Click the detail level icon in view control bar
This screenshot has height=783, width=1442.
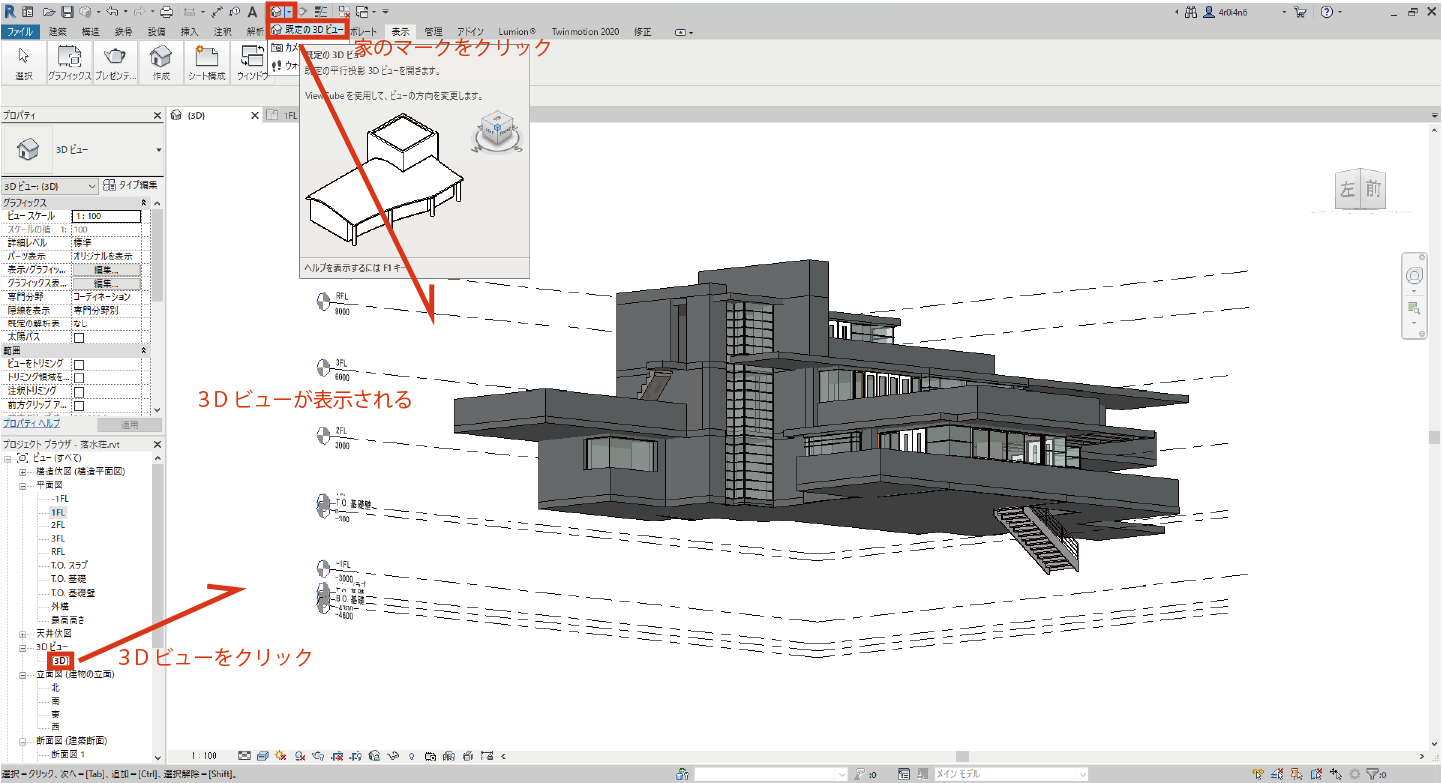[244, 756]
